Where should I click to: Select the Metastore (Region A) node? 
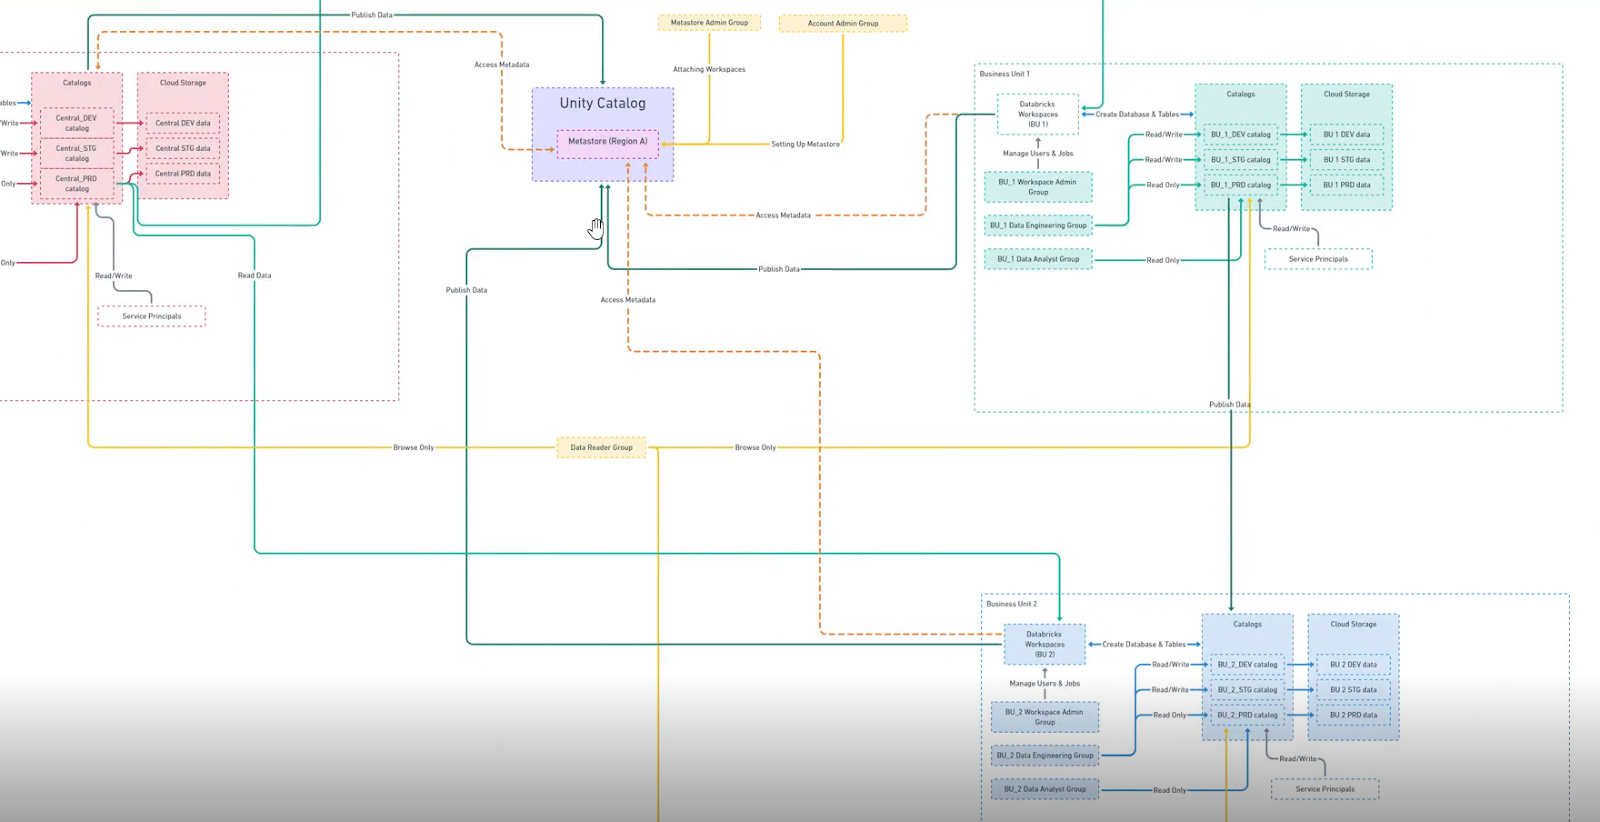click(608, 142)
